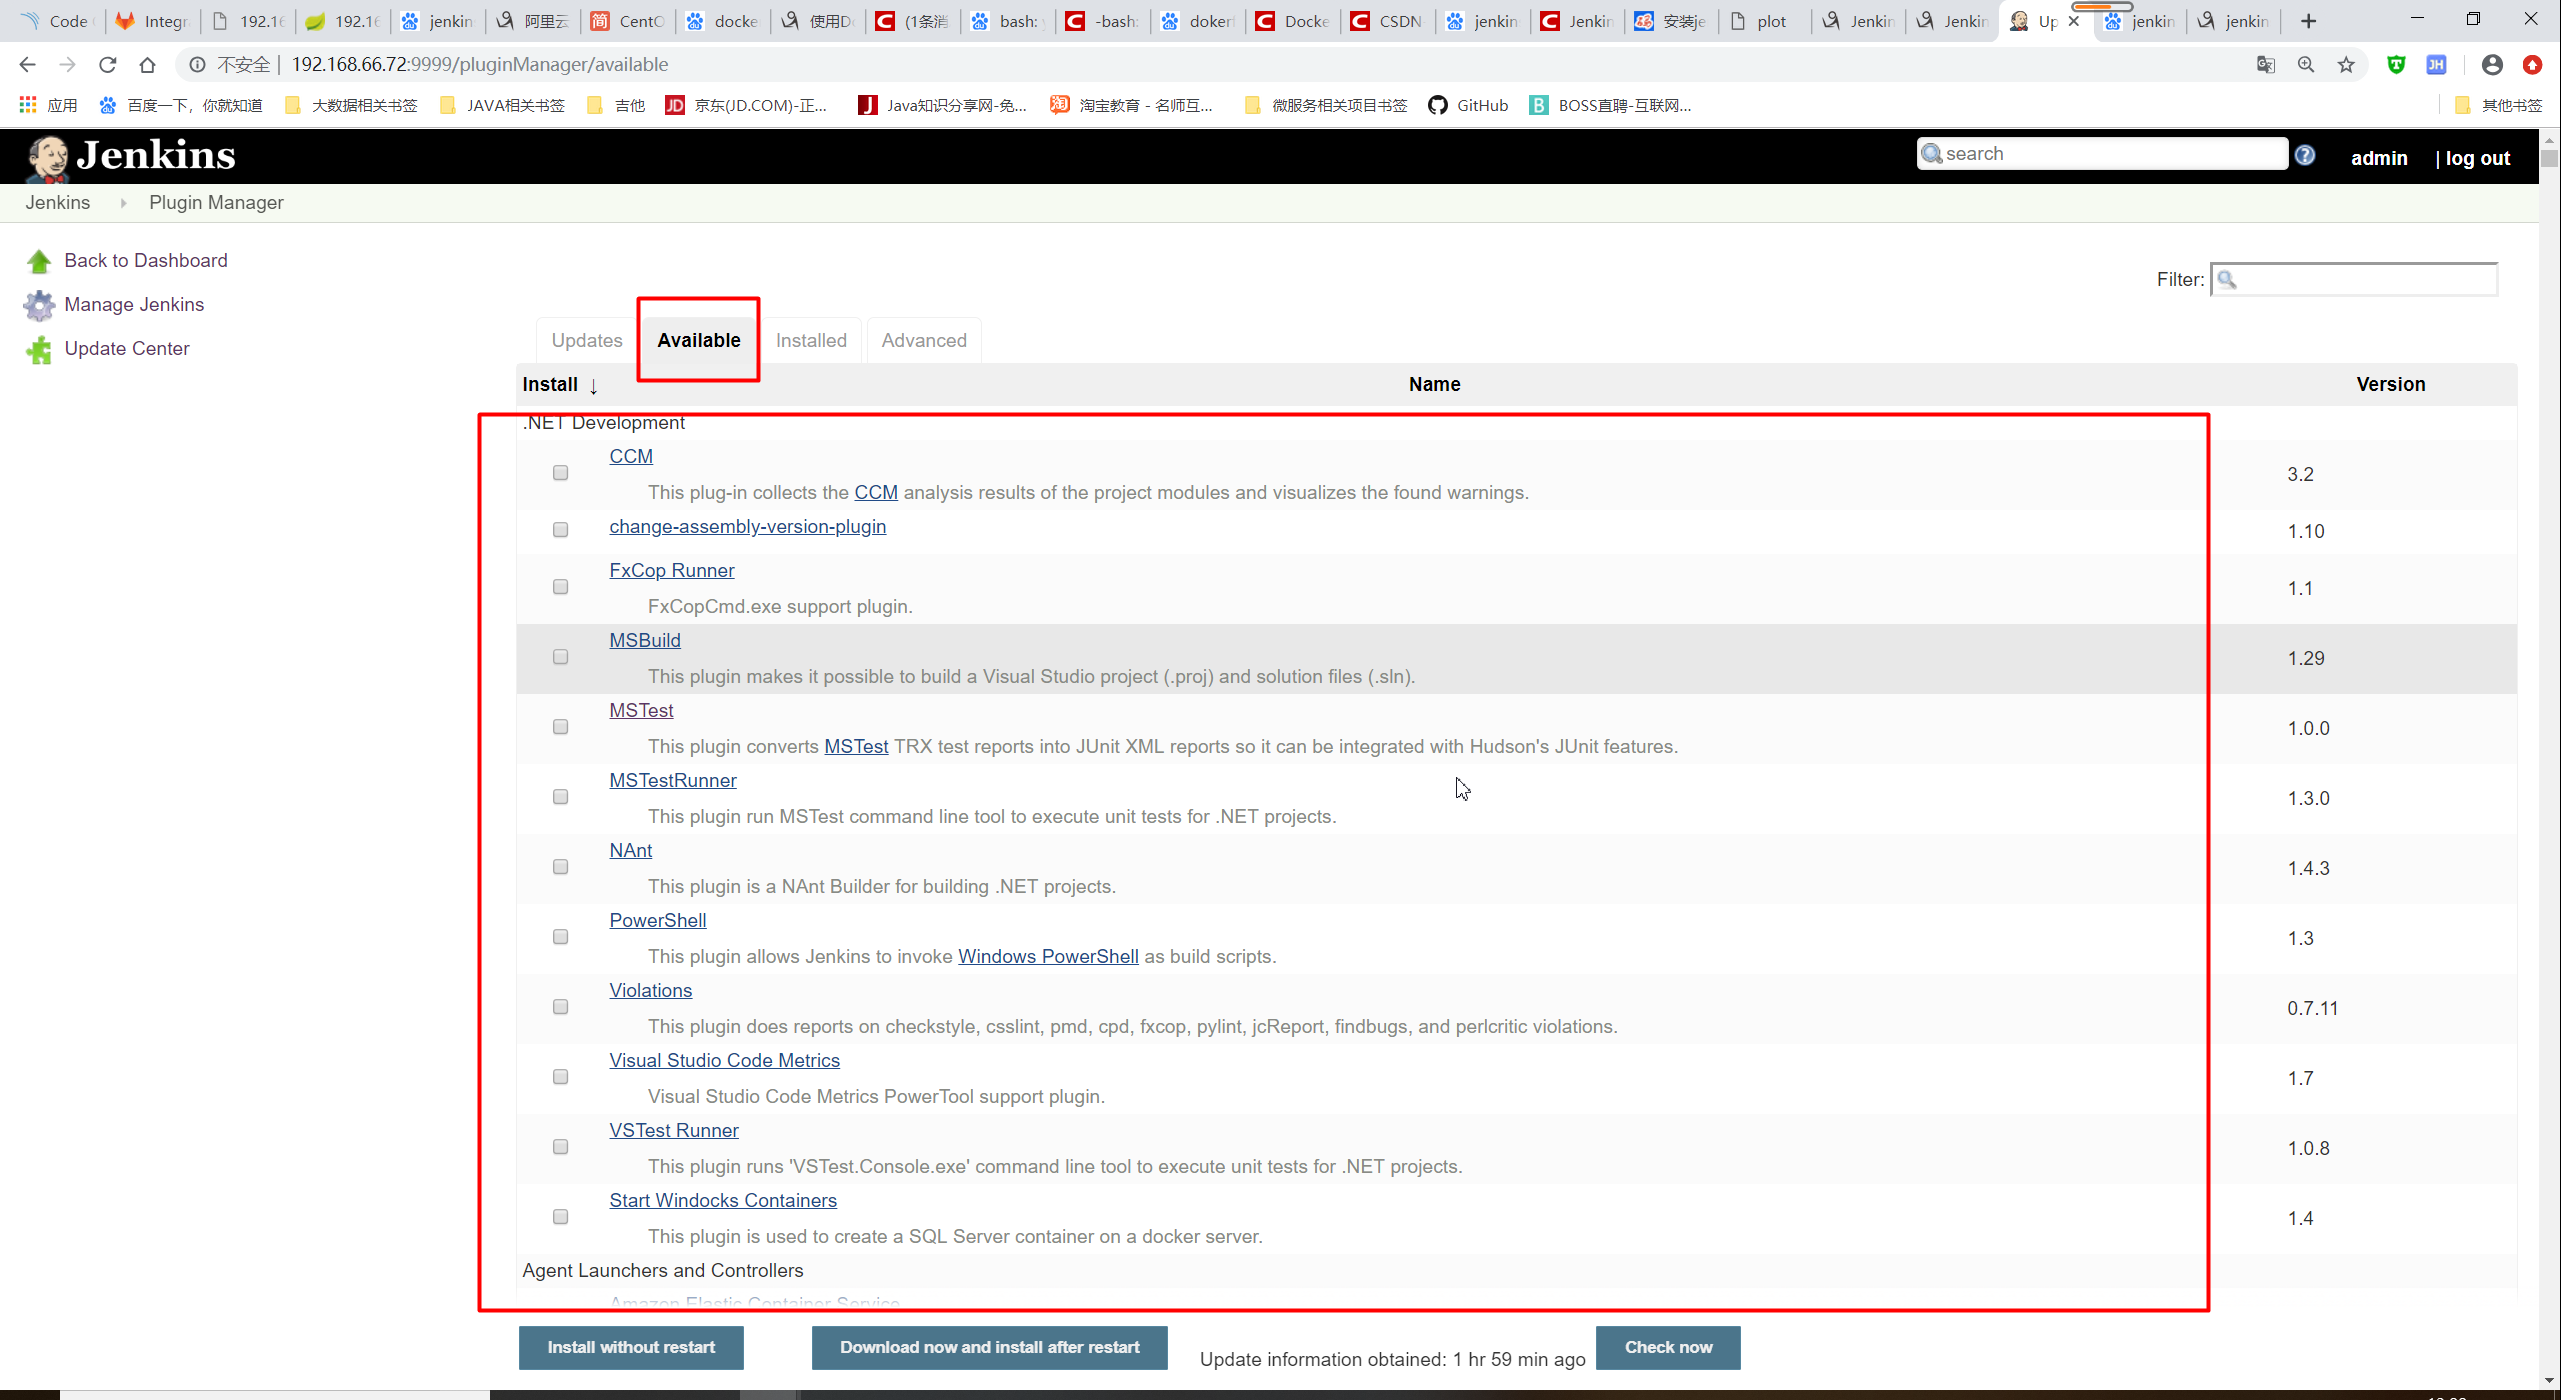Sort plugins using the Install column arrow
Image resolution: width=2561 pixels, height=1400 pixels.
point(593,385)
